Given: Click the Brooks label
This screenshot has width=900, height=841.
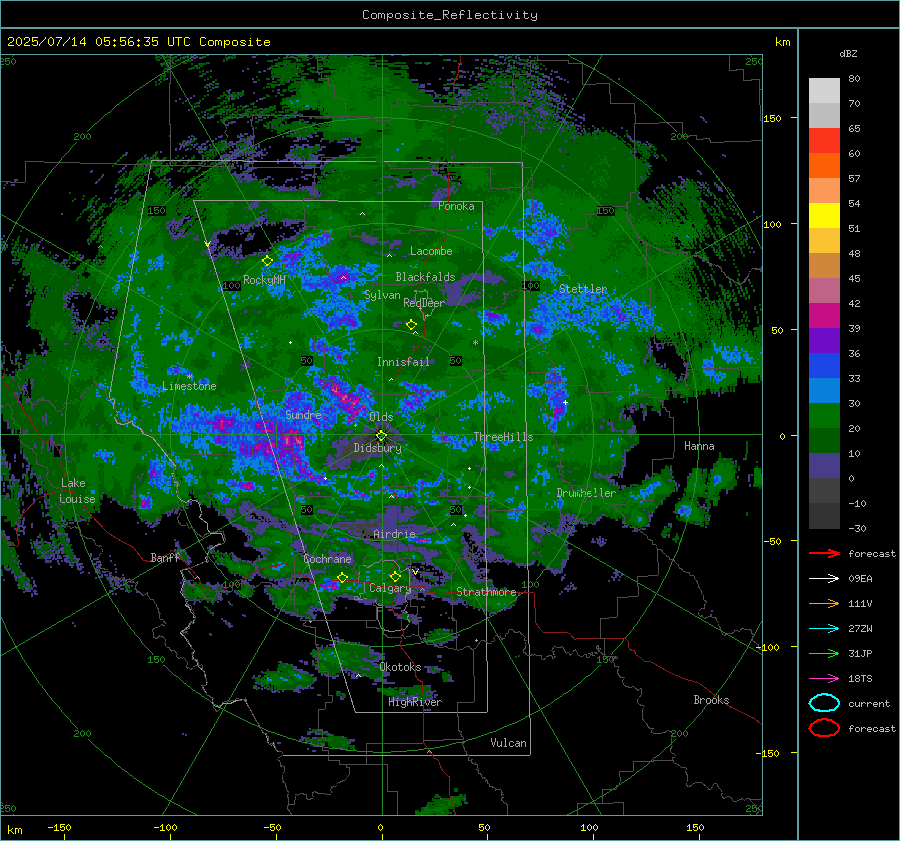Looking at the screenshot, I should pos(711,700).
